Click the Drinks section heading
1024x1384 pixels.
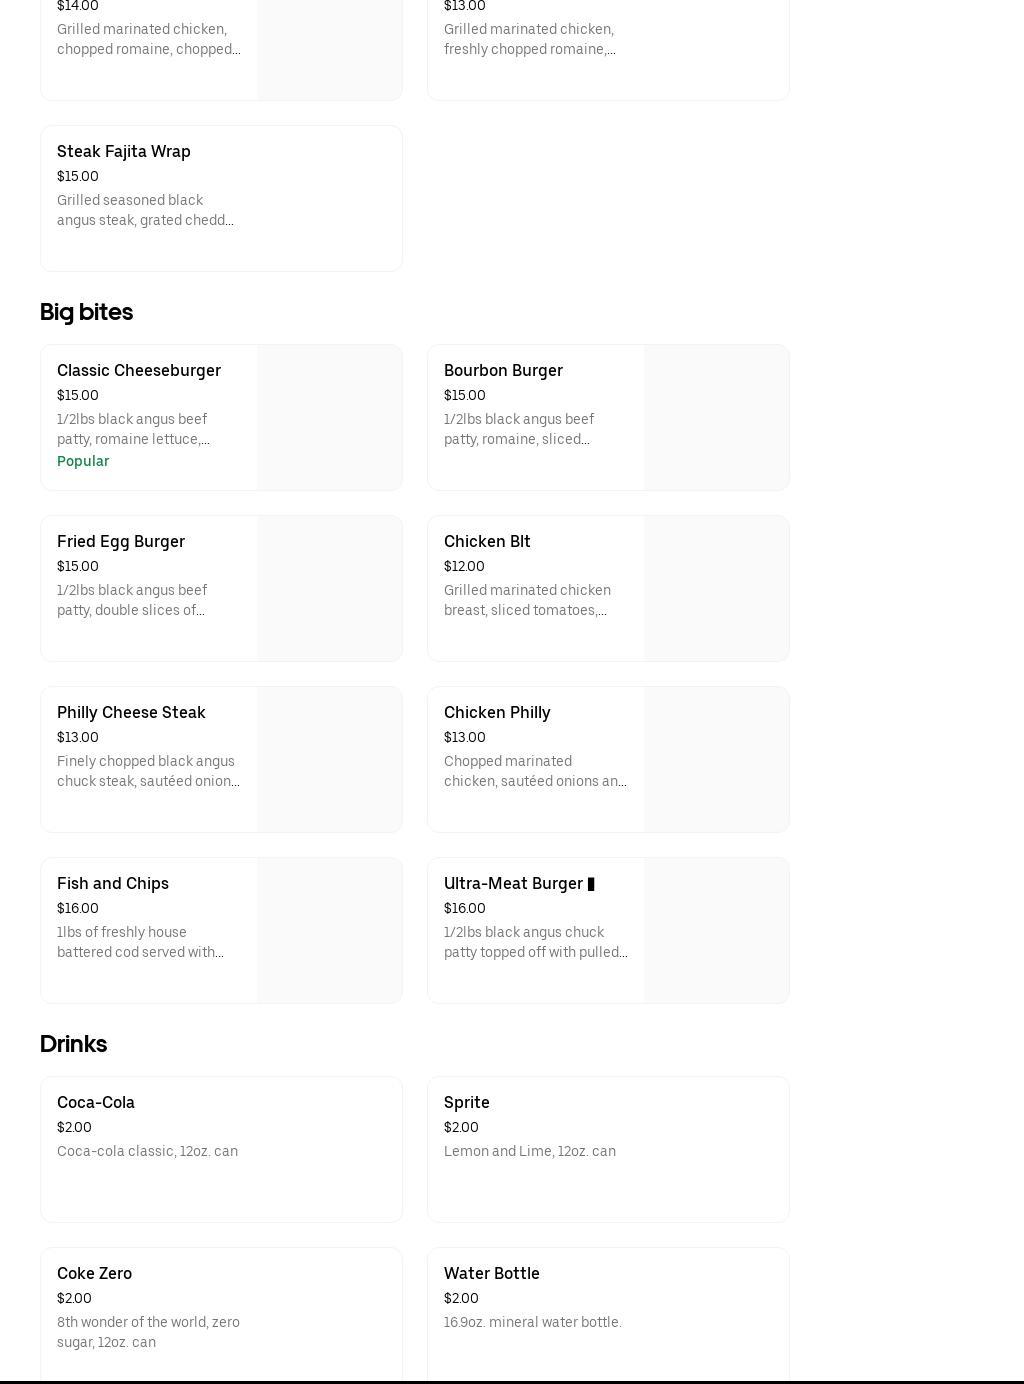(x=73, y=1044)
